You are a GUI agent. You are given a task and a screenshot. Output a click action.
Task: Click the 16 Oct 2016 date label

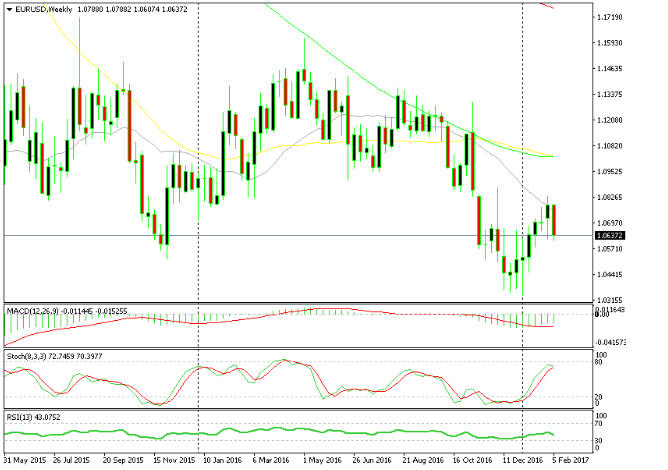[x=472, y=460]
